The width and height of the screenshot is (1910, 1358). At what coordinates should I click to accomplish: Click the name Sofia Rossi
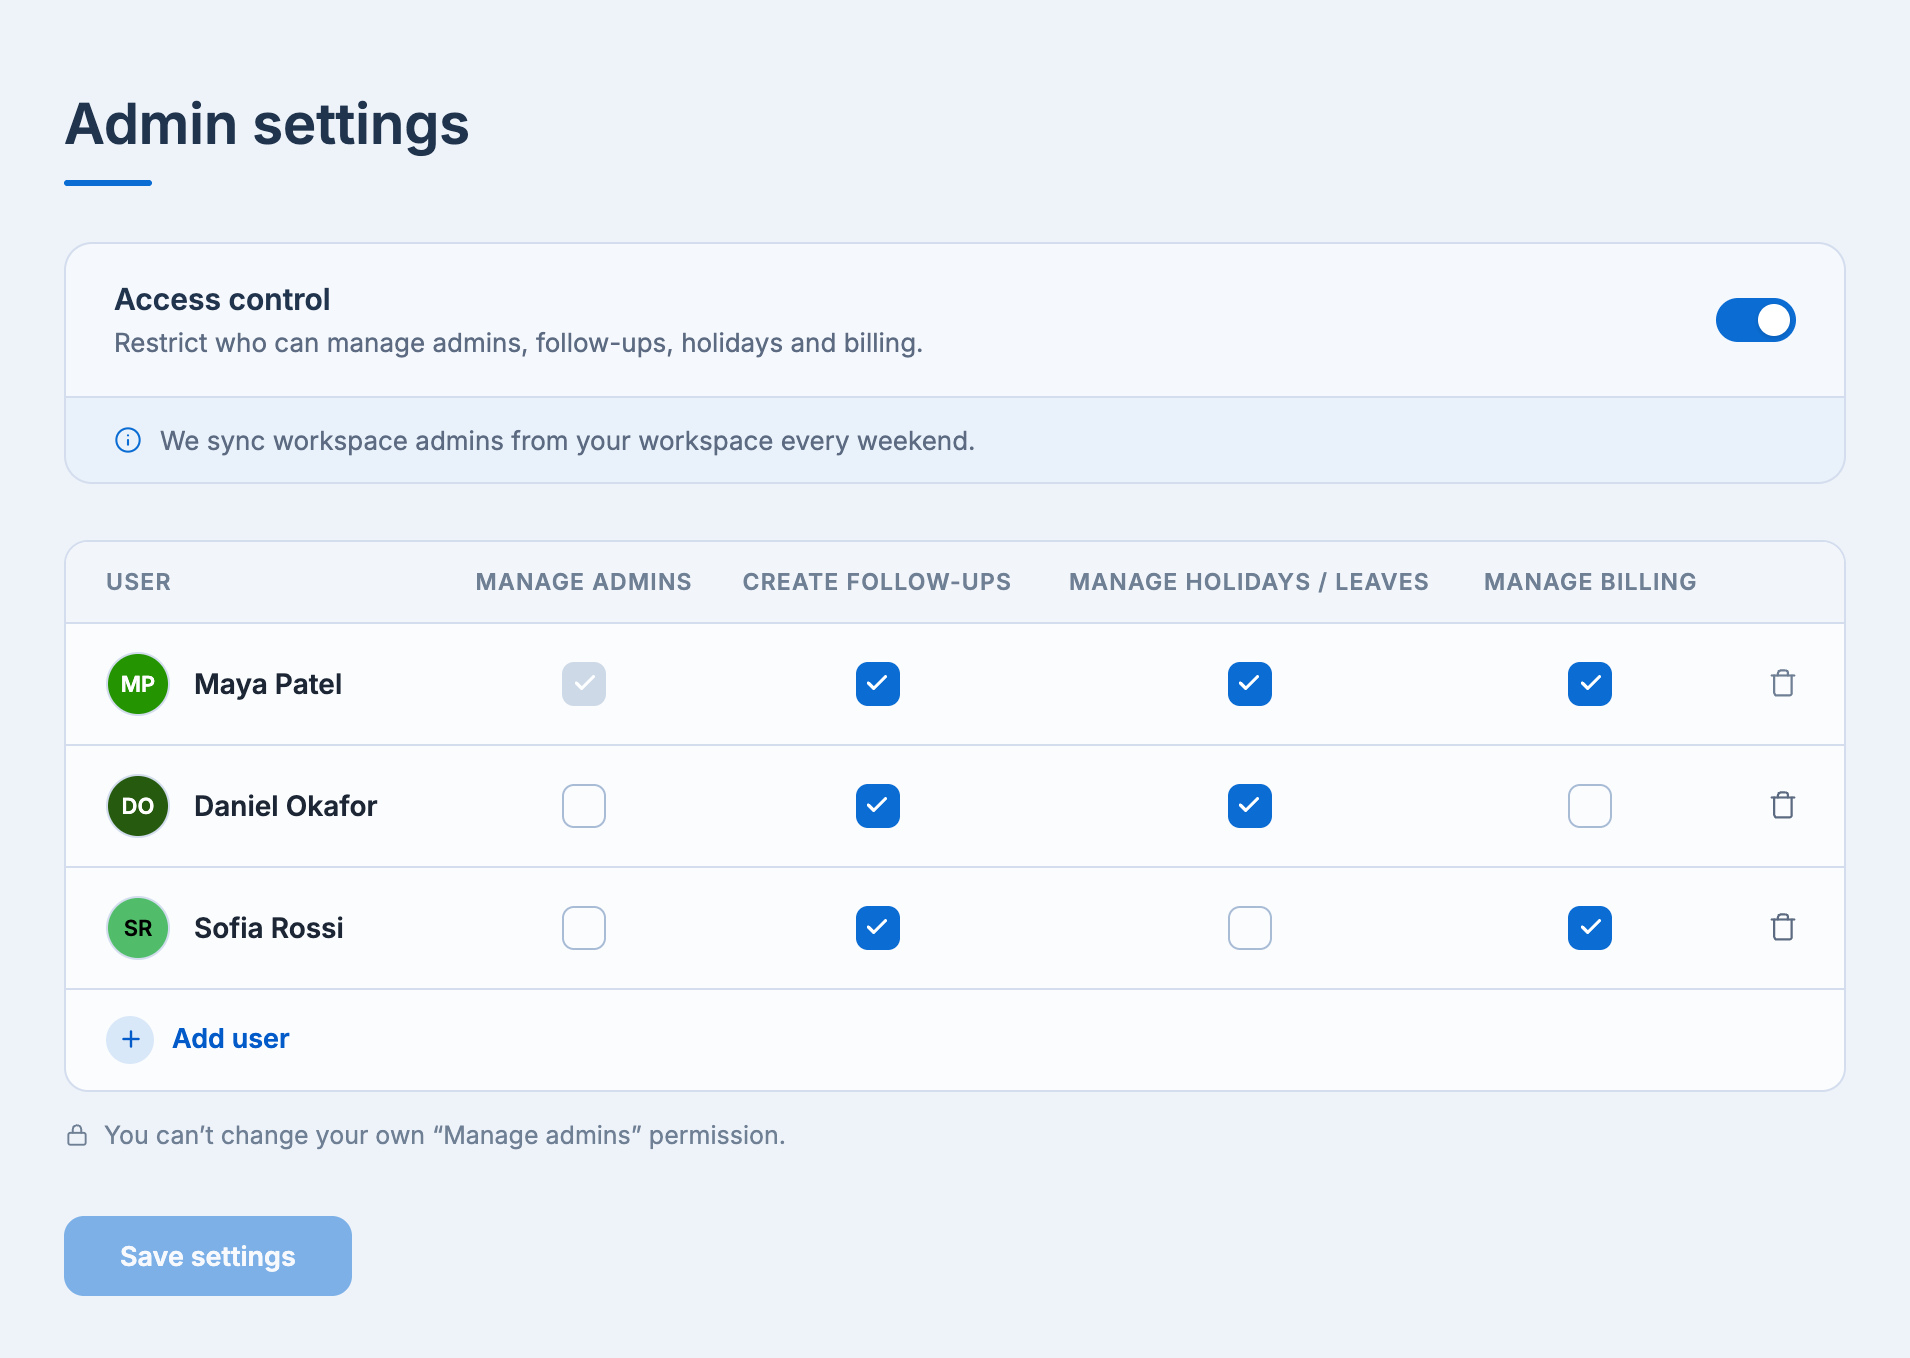pyautogui.click(x=269, y=928)
